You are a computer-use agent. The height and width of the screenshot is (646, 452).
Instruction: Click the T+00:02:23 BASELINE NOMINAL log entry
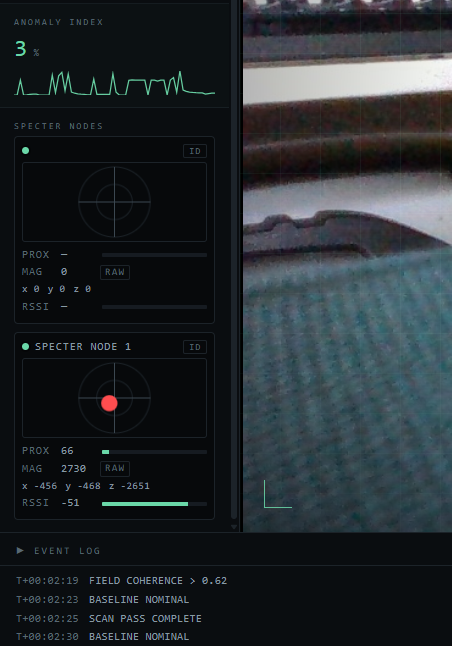103,600
